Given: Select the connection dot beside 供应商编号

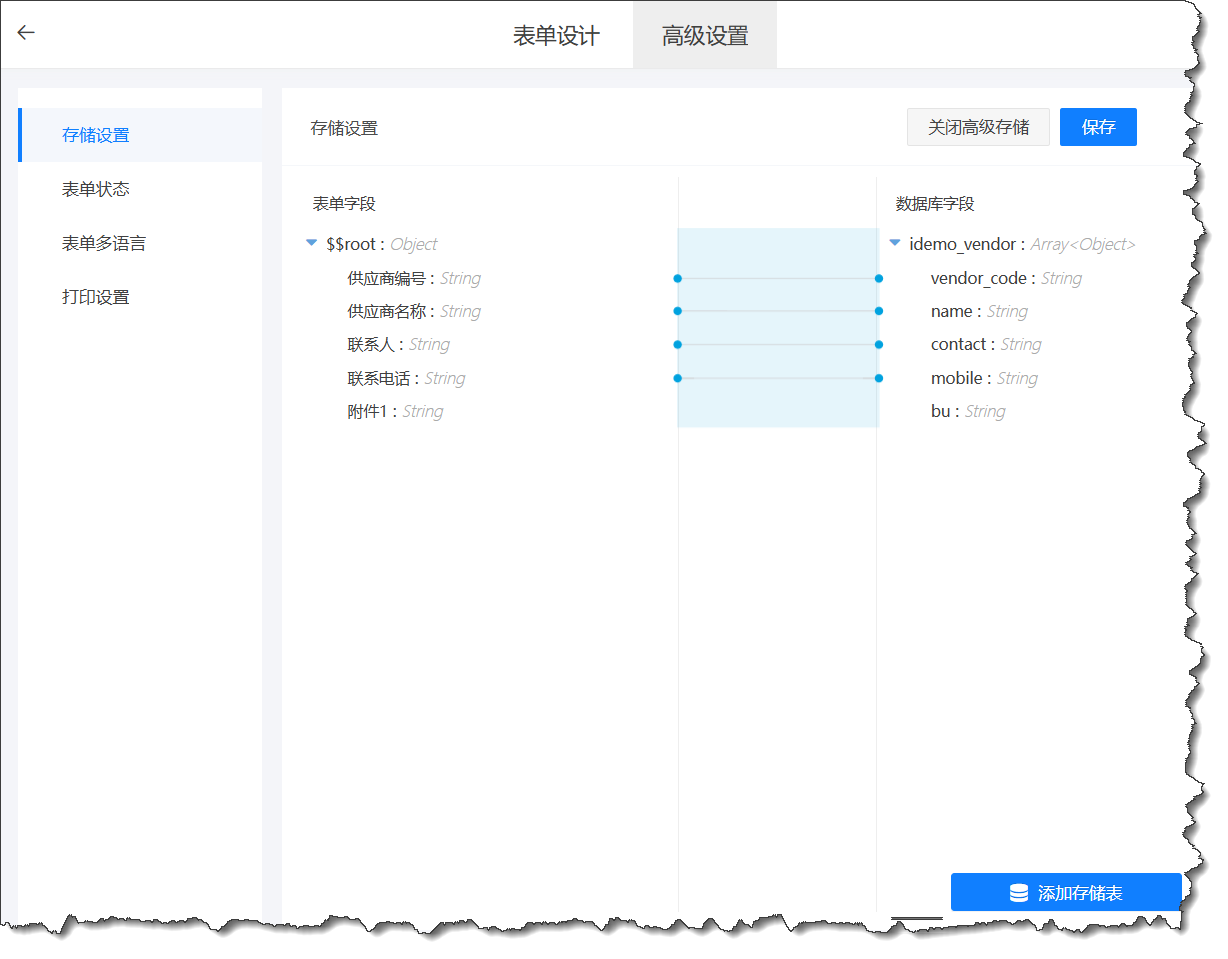Looking at the screenshot, I should 678,279.
